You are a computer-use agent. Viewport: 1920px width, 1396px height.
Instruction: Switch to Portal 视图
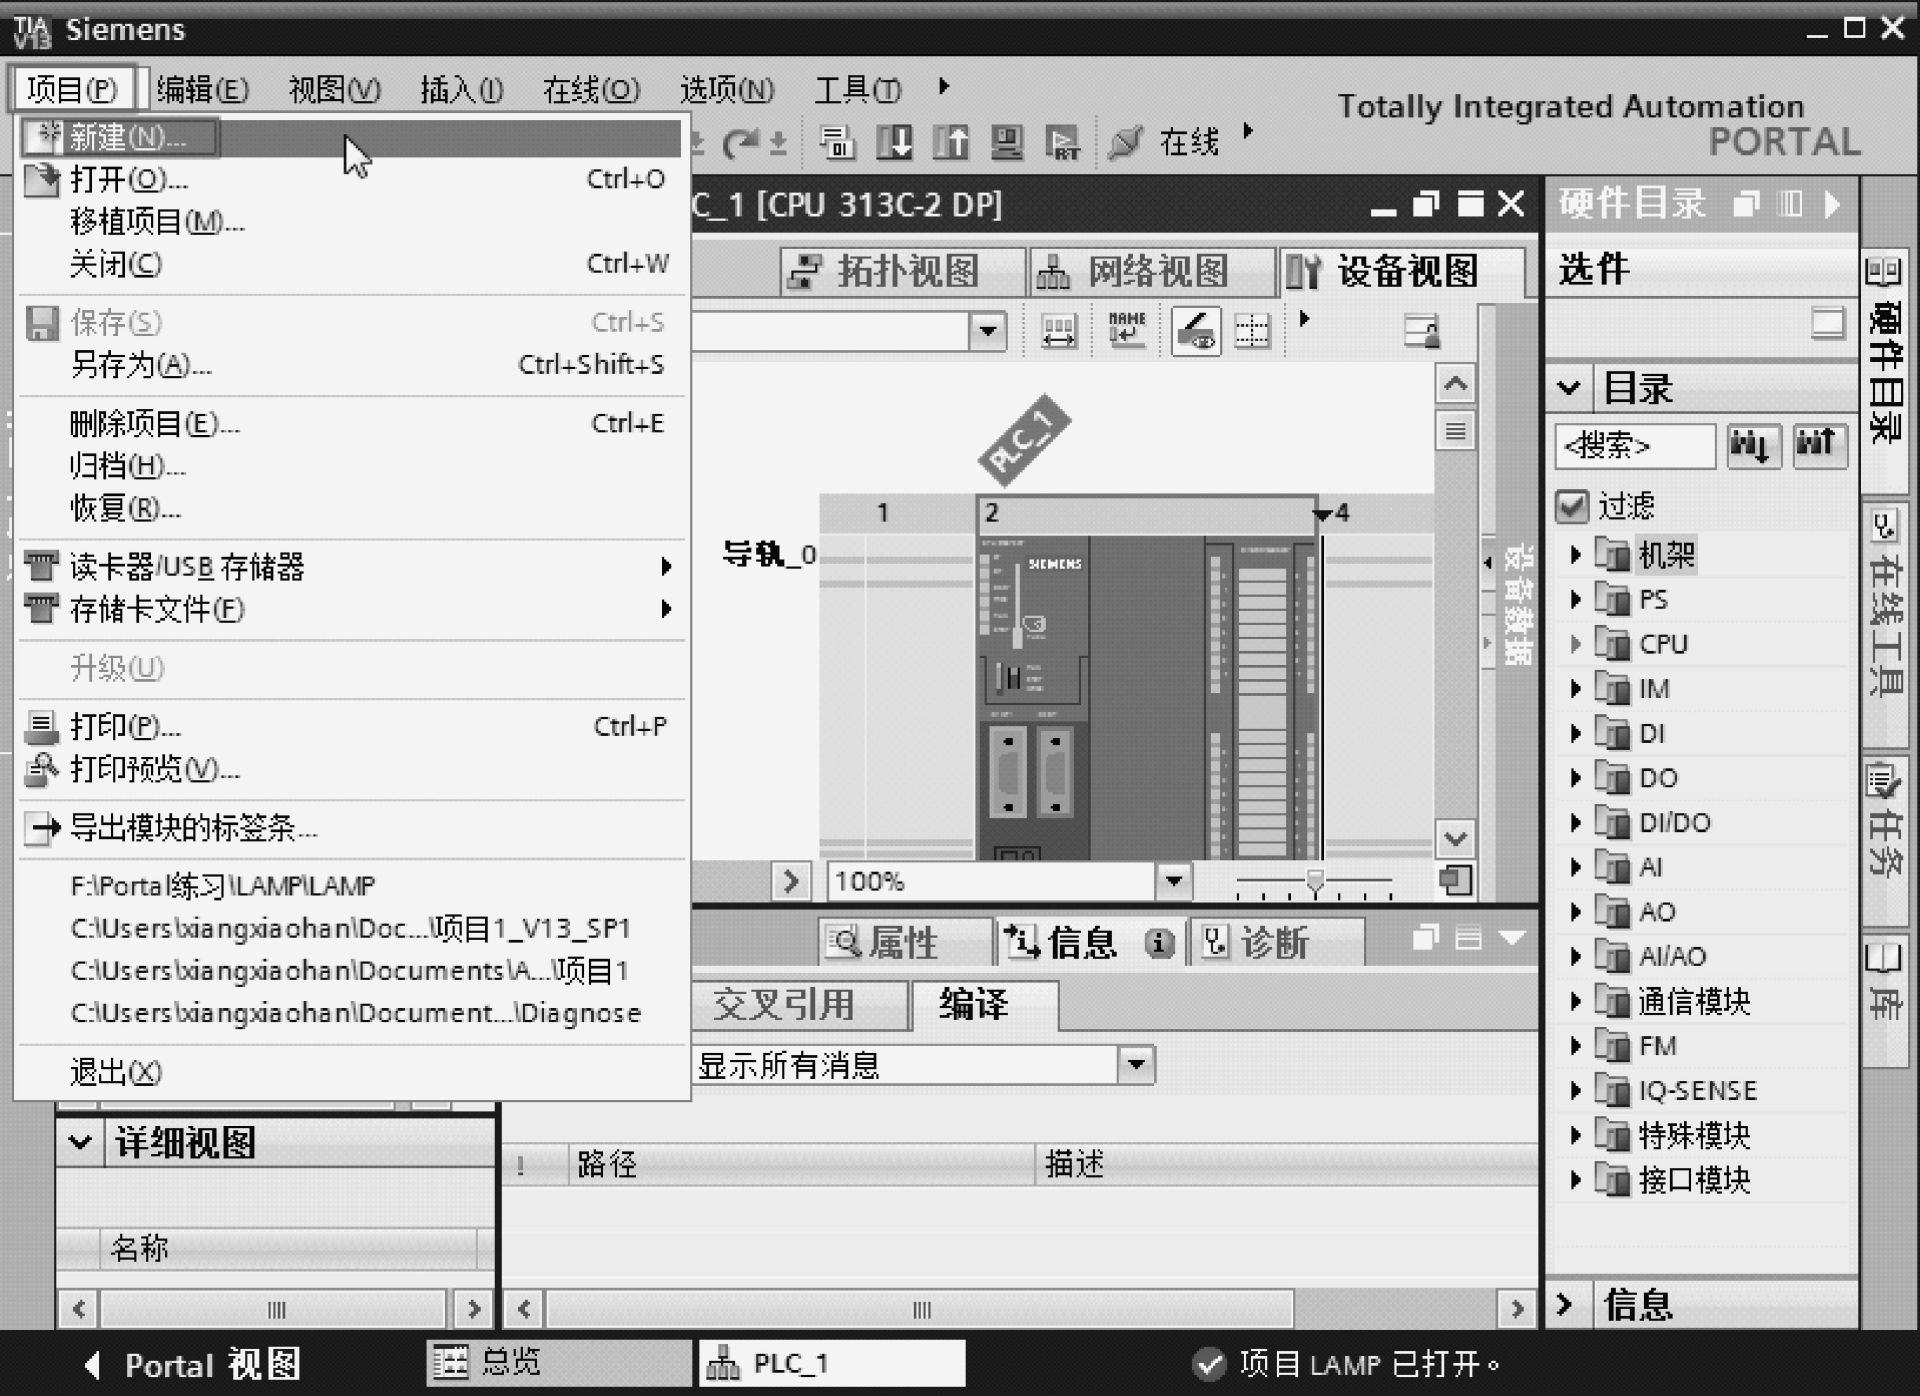192,1364
